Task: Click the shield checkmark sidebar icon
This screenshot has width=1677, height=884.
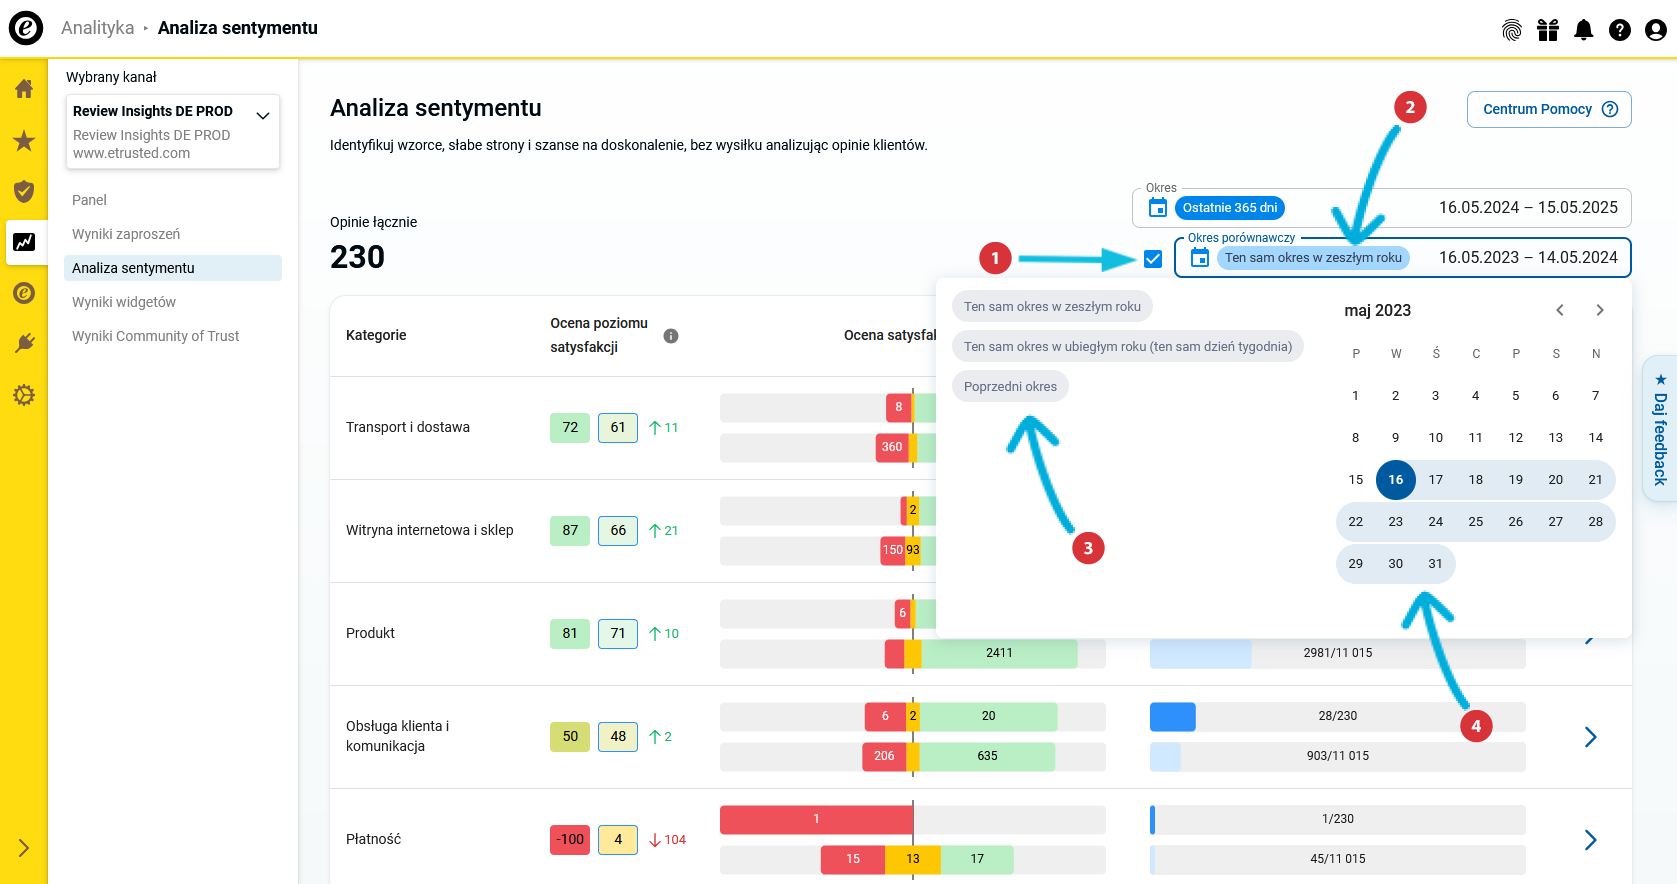Action: click(24, 191)
